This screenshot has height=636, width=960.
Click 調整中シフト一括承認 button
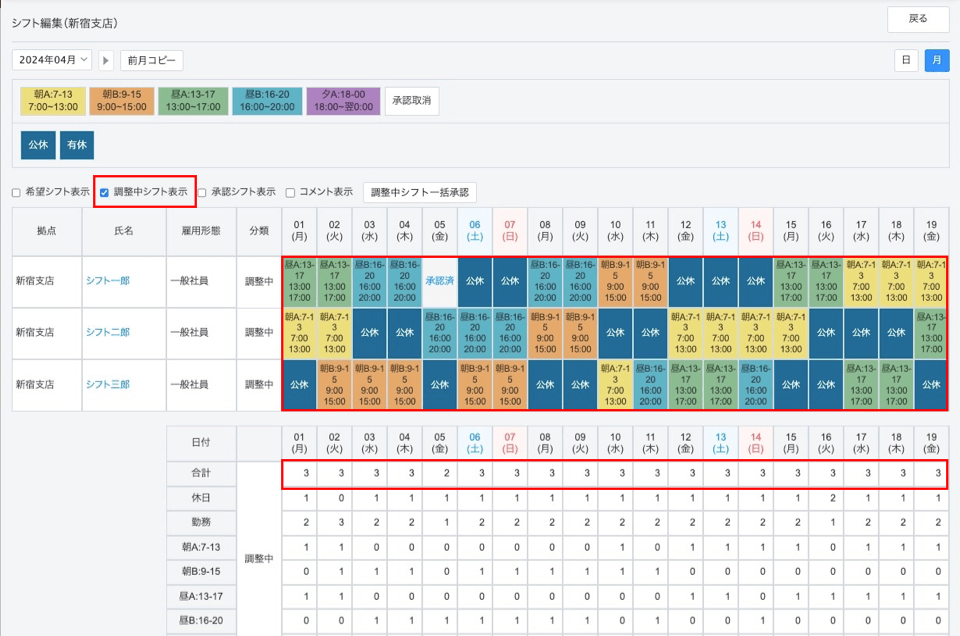[x=419, y=192]
